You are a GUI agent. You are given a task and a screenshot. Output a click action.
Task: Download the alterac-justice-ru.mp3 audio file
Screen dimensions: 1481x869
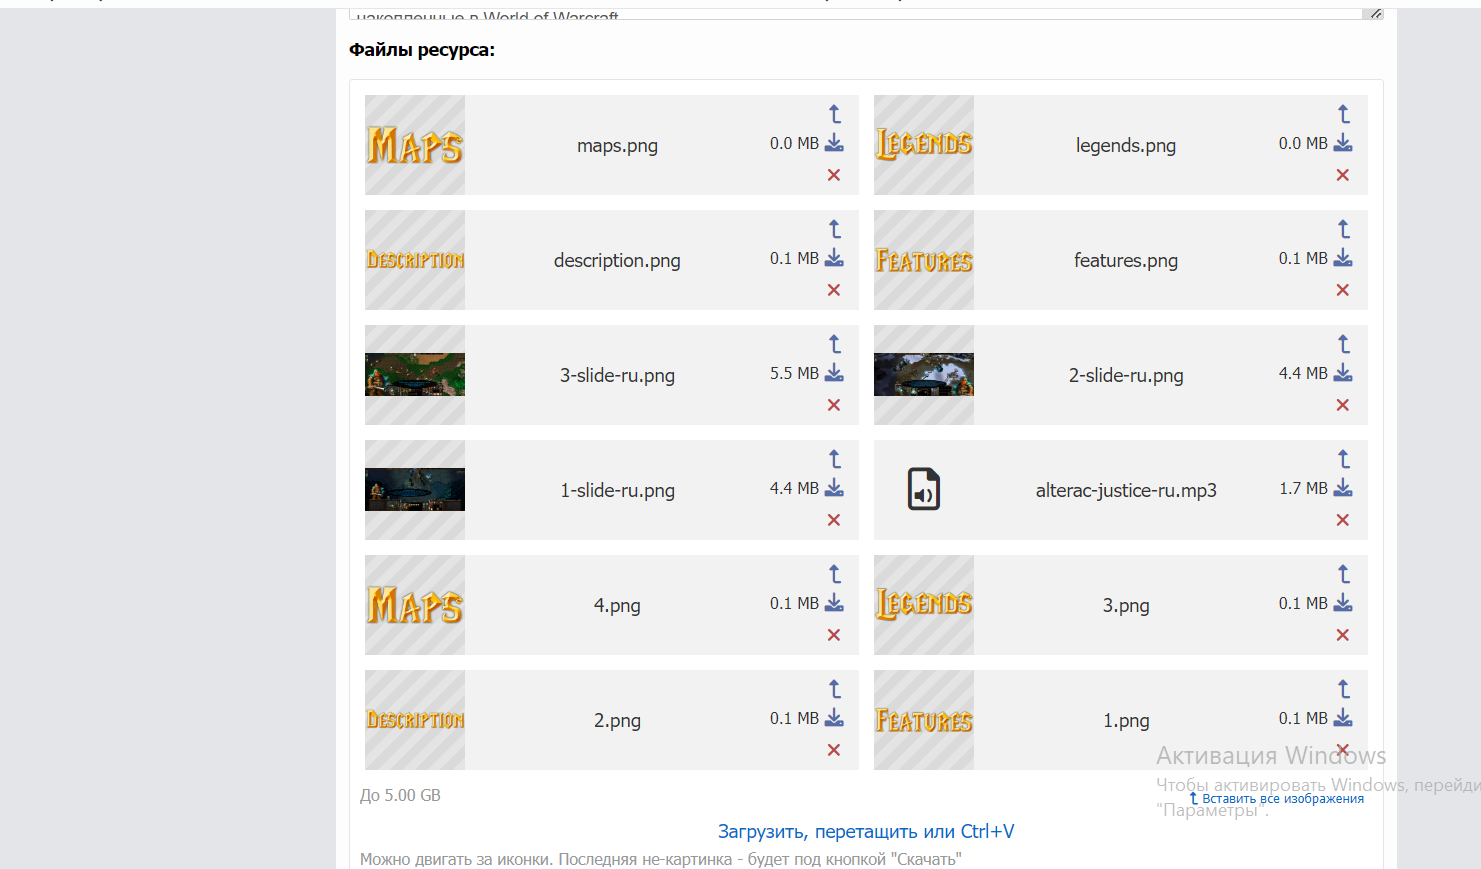pyautogui.click(x=1343, y=488)
